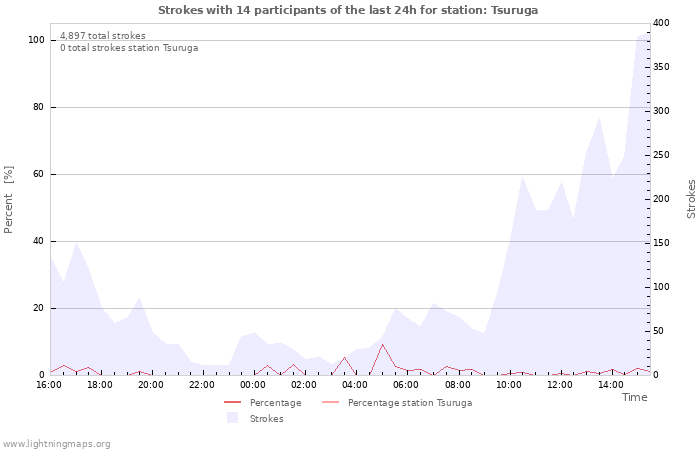The image size is (700, 450).
Task: Click the www.lightningmaps.org footer text
Action: tap(56, 444)
